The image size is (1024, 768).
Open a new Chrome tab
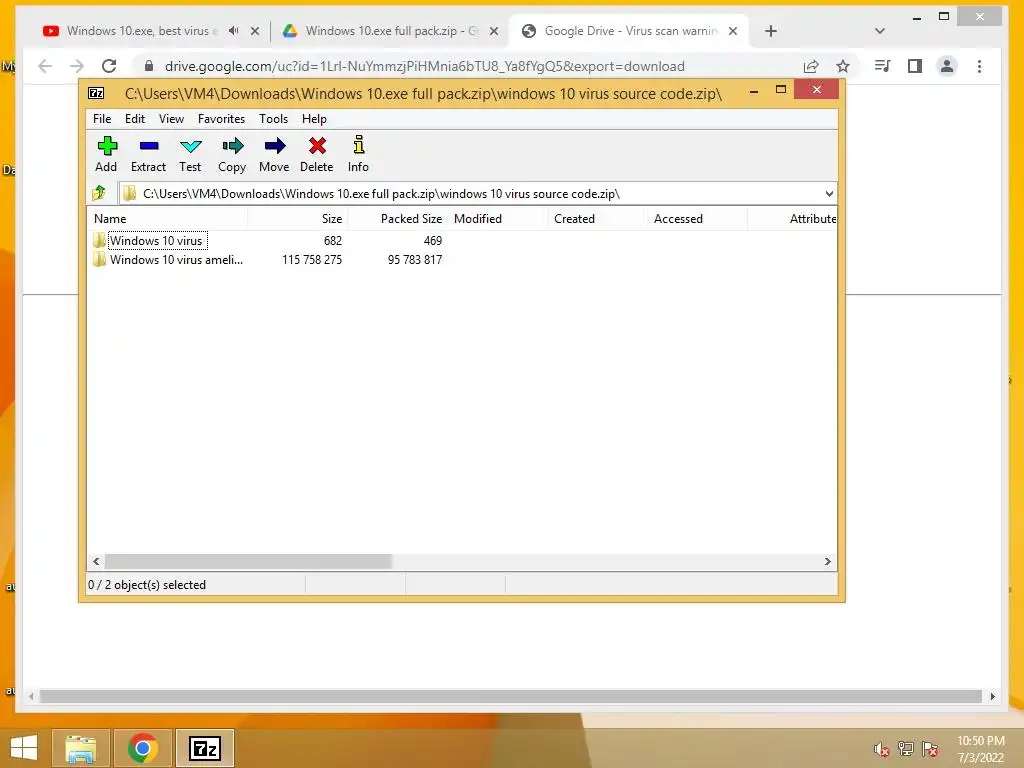(x=771, y=31)
